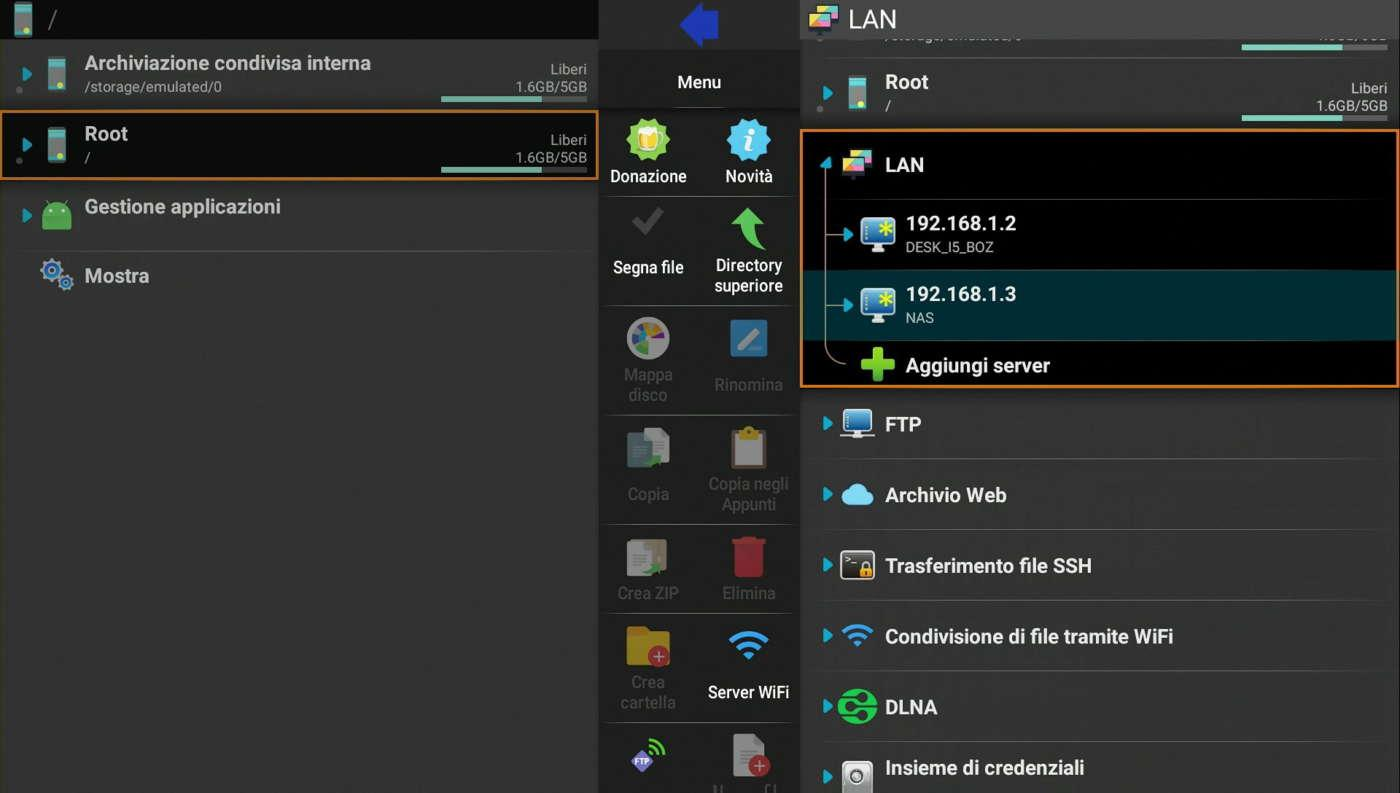Toggle the Segna file checkmark
This screenshot has width=1400, height=793.
coord(648,220)
